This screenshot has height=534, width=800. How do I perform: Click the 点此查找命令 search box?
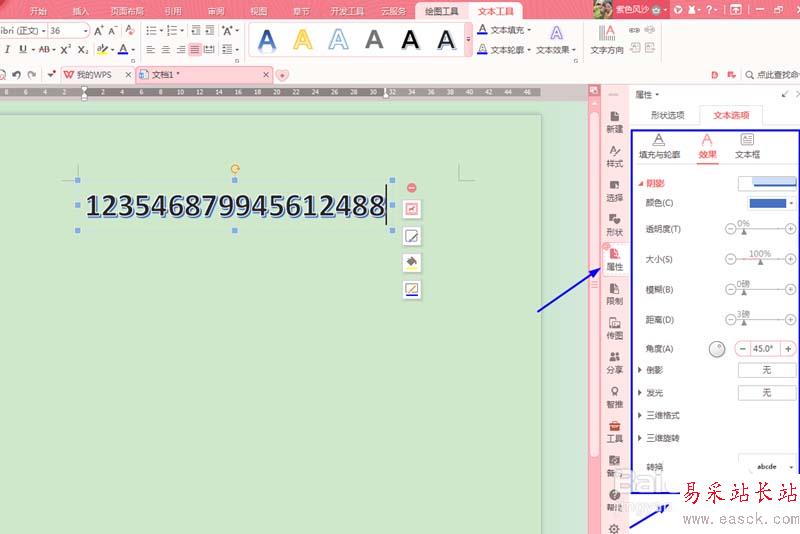click(x=772, y=75)
